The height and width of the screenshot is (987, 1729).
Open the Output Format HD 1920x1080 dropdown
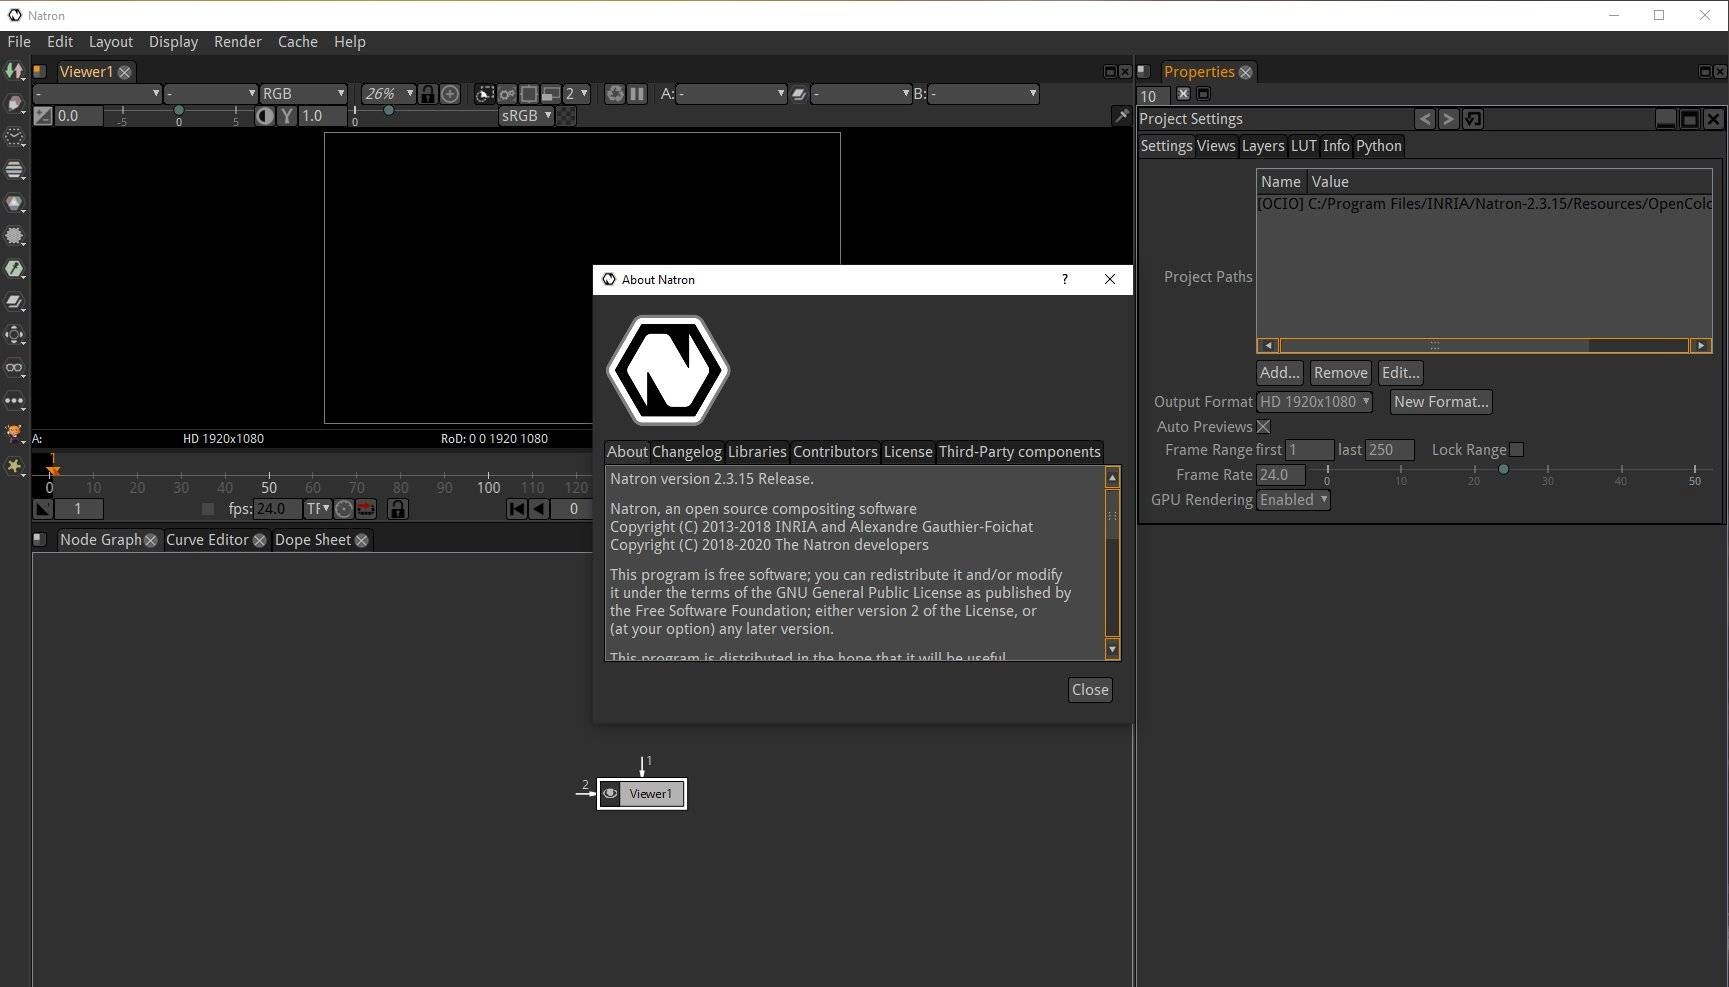(x=1314, y=402)
